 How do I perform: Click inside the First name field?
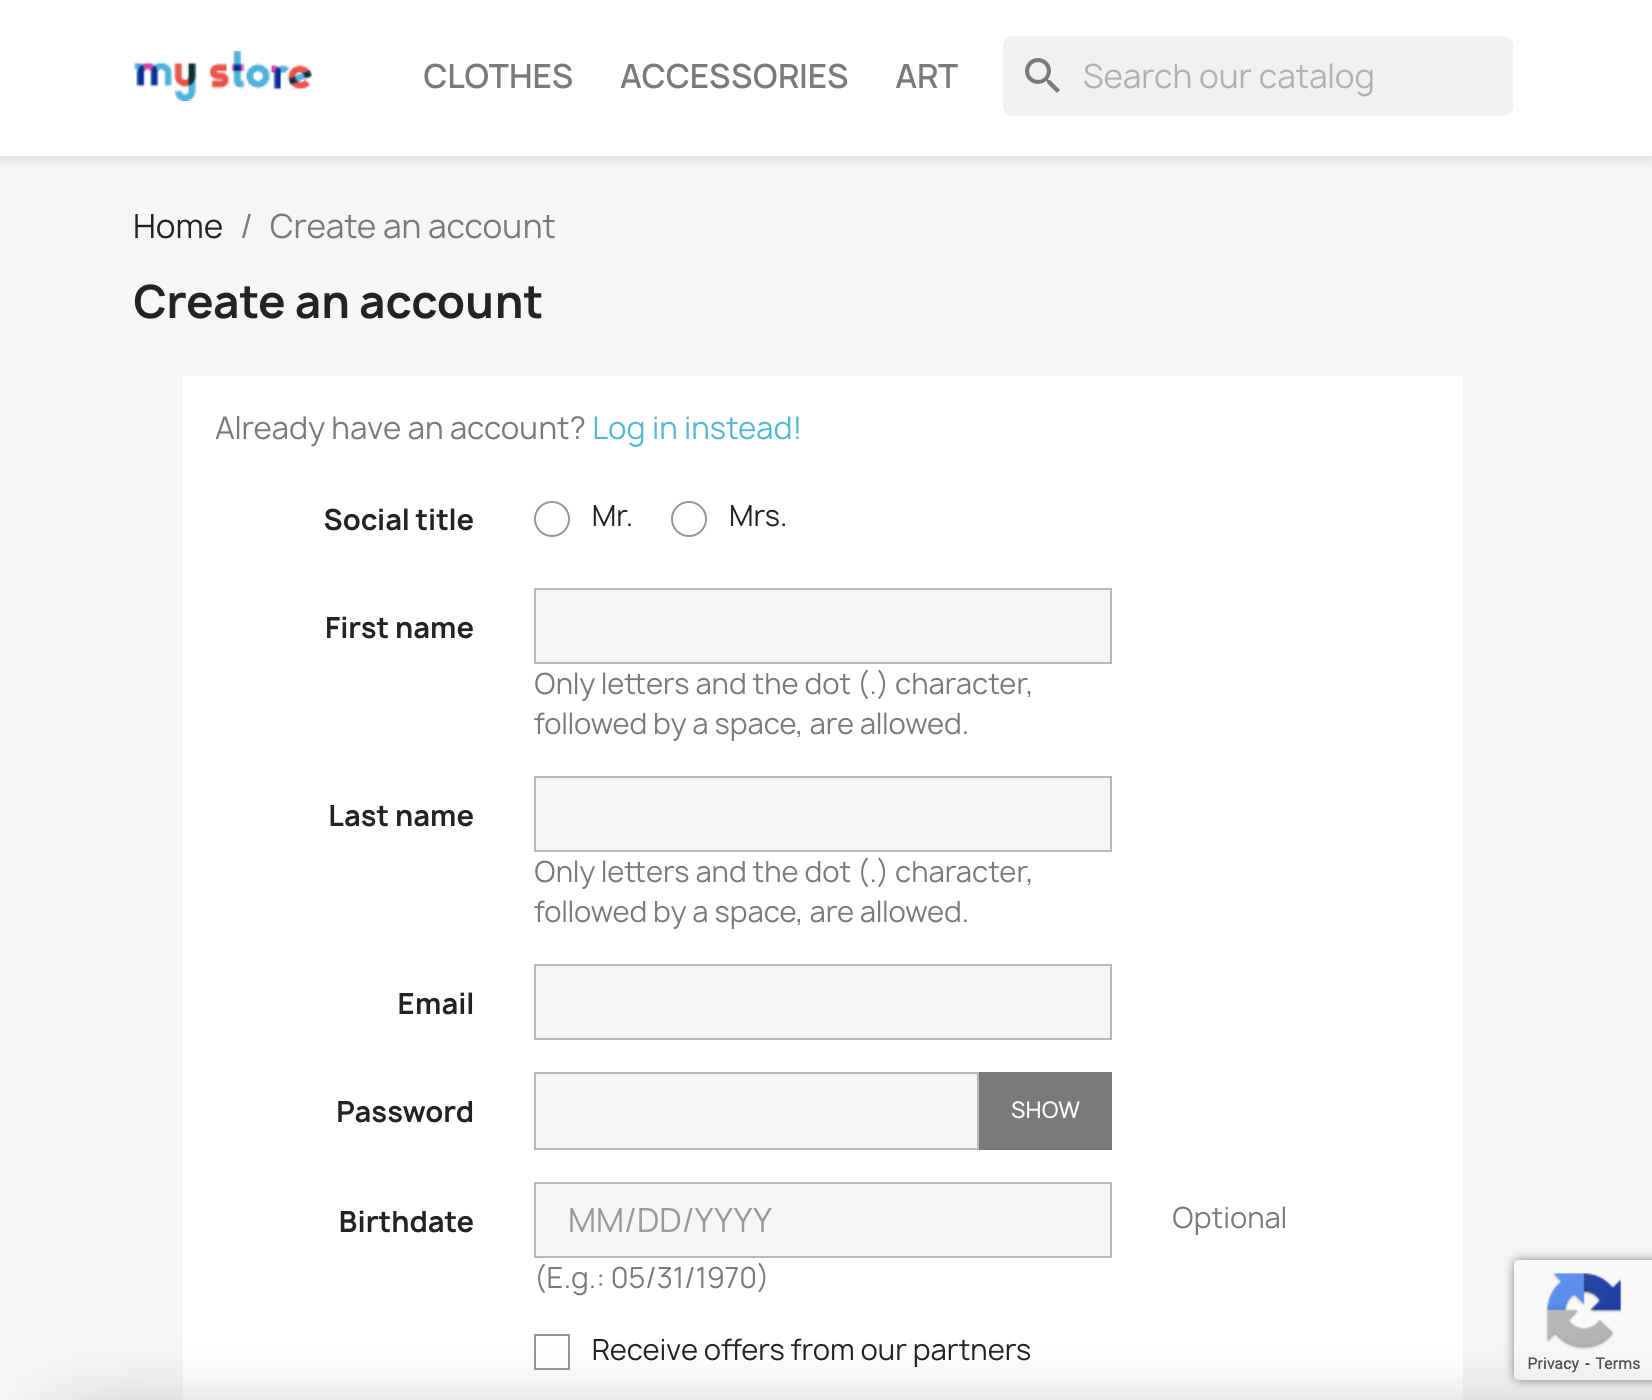(821, 625)
